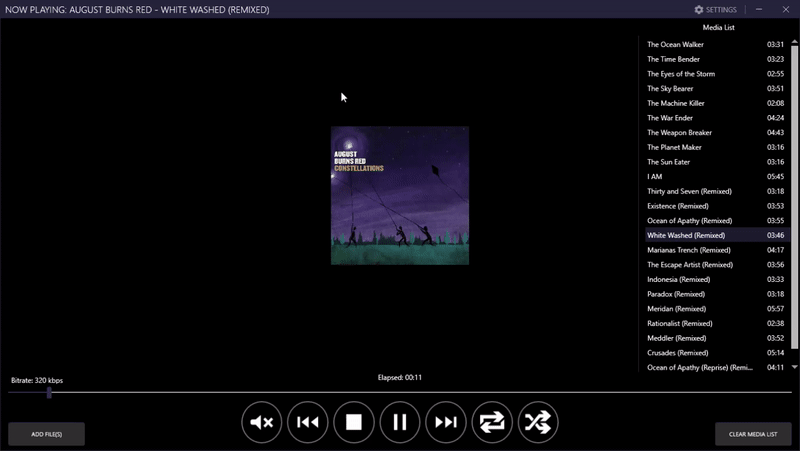Click the media list scroll up arrow
Viewport: 800px width, 451px height.
coord(794,41)
